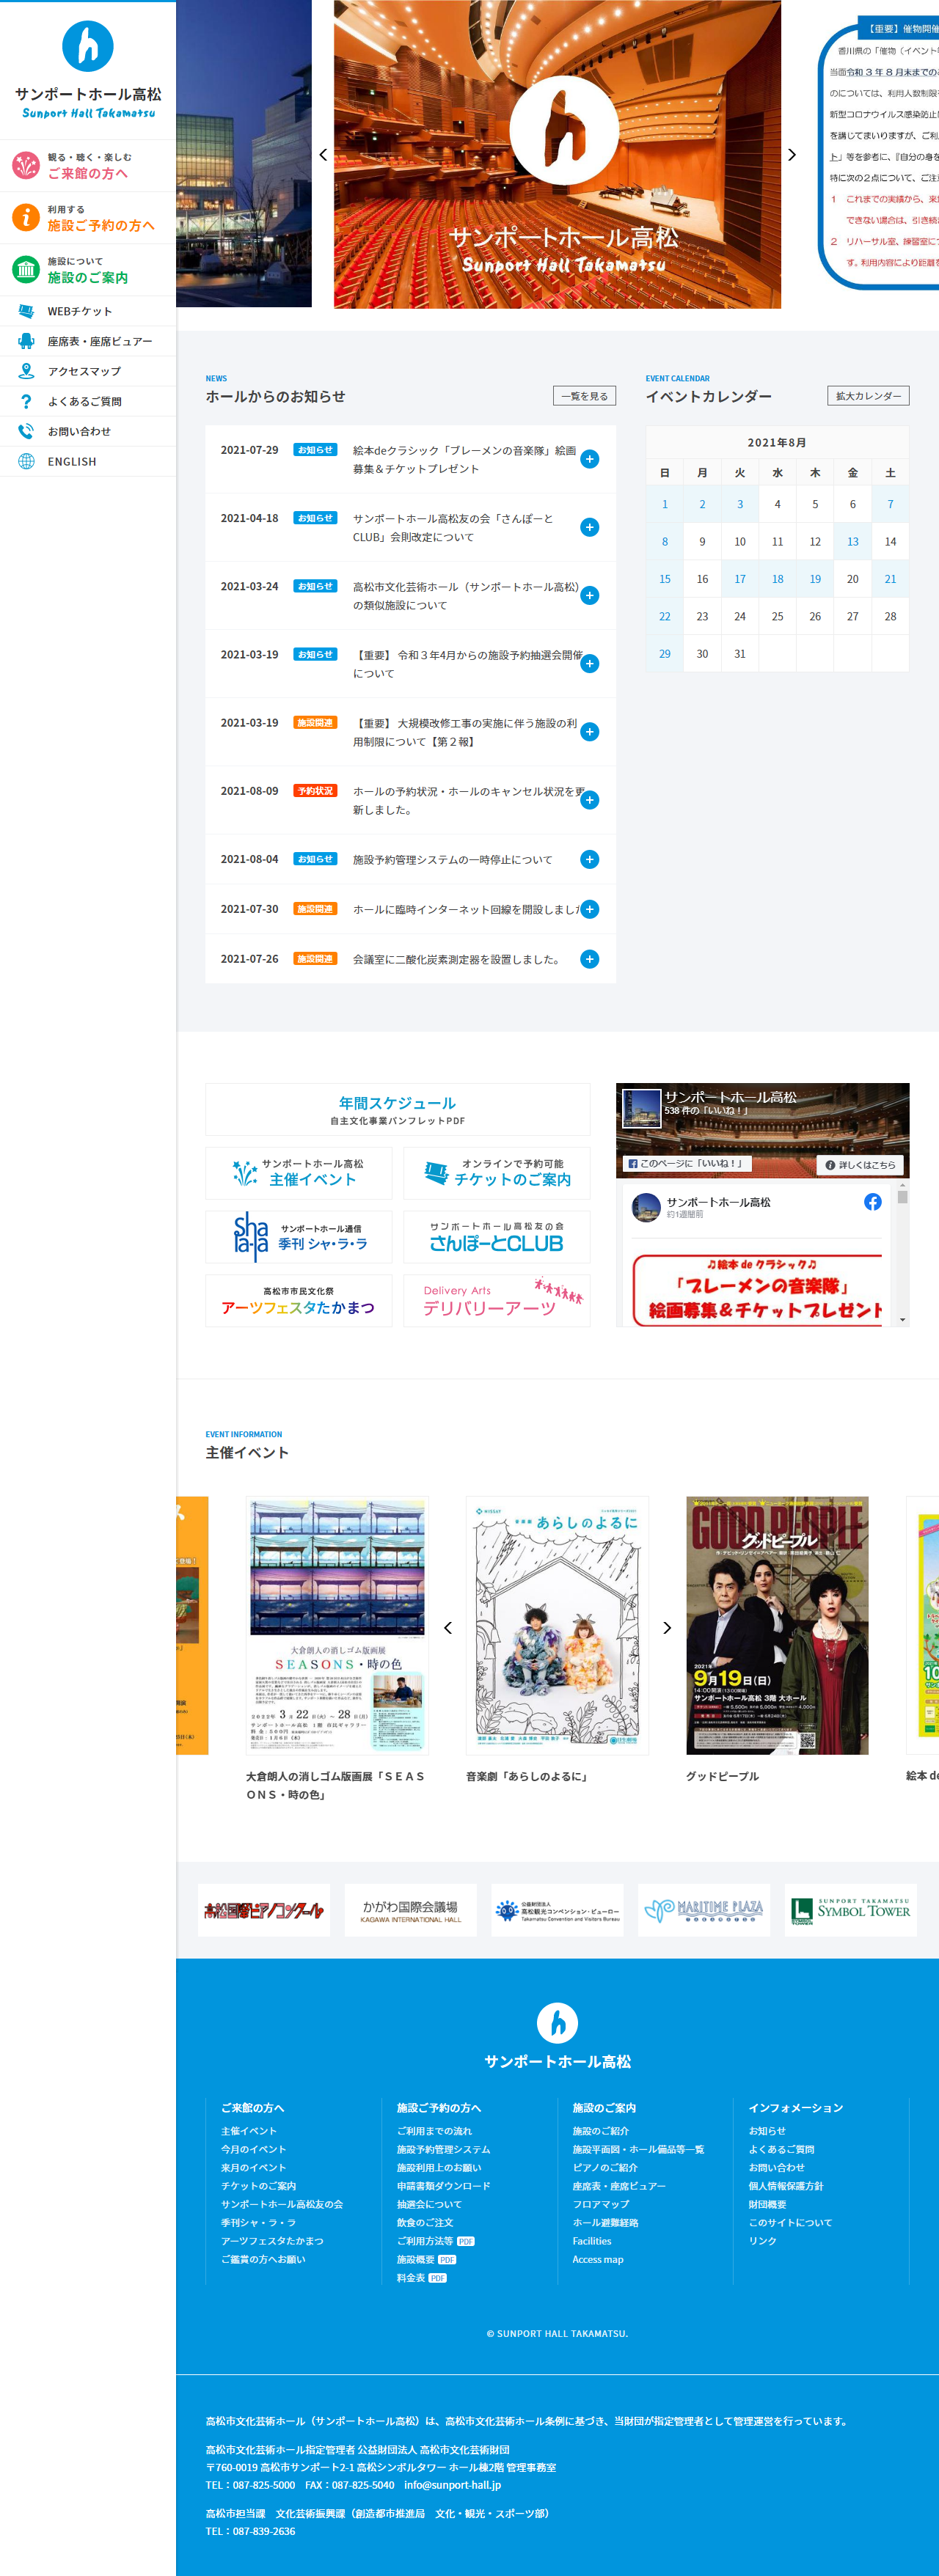Click the お問い合わせ phone icon
This screenshot has width=939, height=2576.
click(x=26, y=431)
